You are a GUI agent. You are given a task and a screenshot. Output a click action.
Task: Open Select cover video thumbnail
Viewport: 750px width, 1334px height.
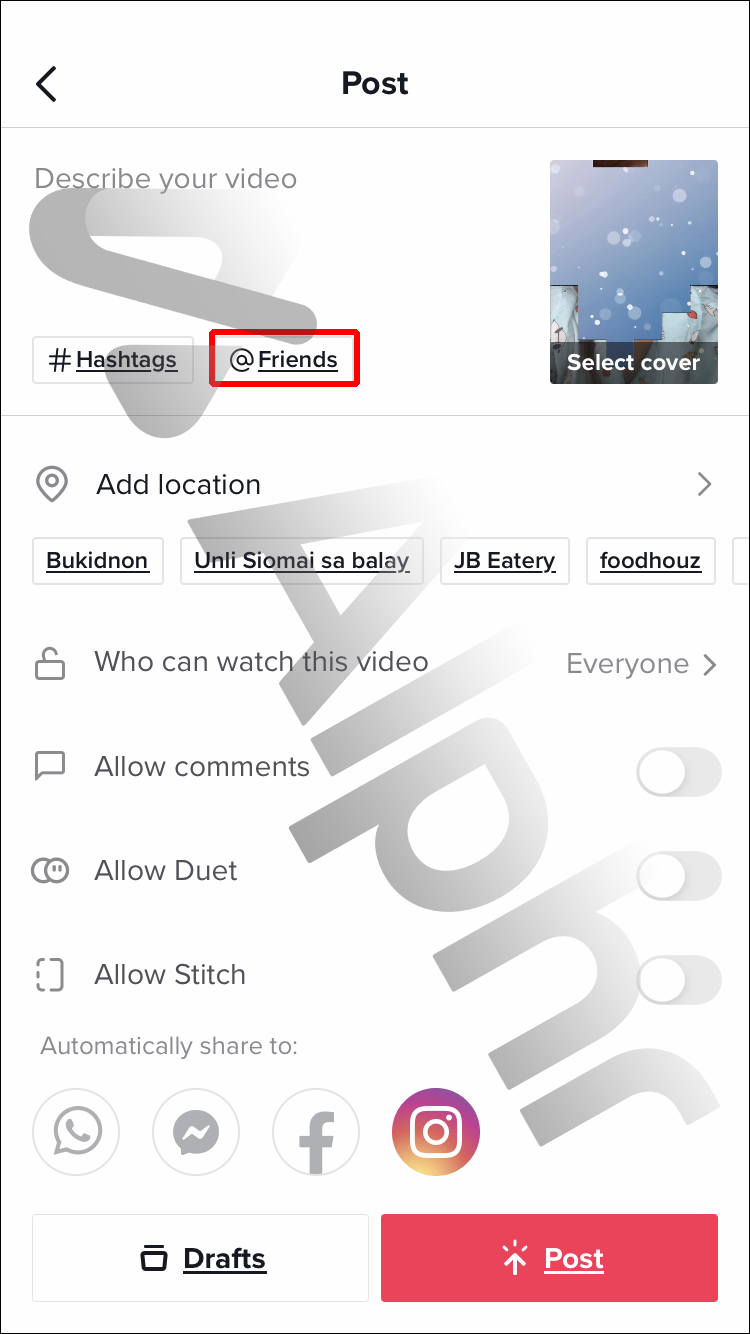coord(634,272)
